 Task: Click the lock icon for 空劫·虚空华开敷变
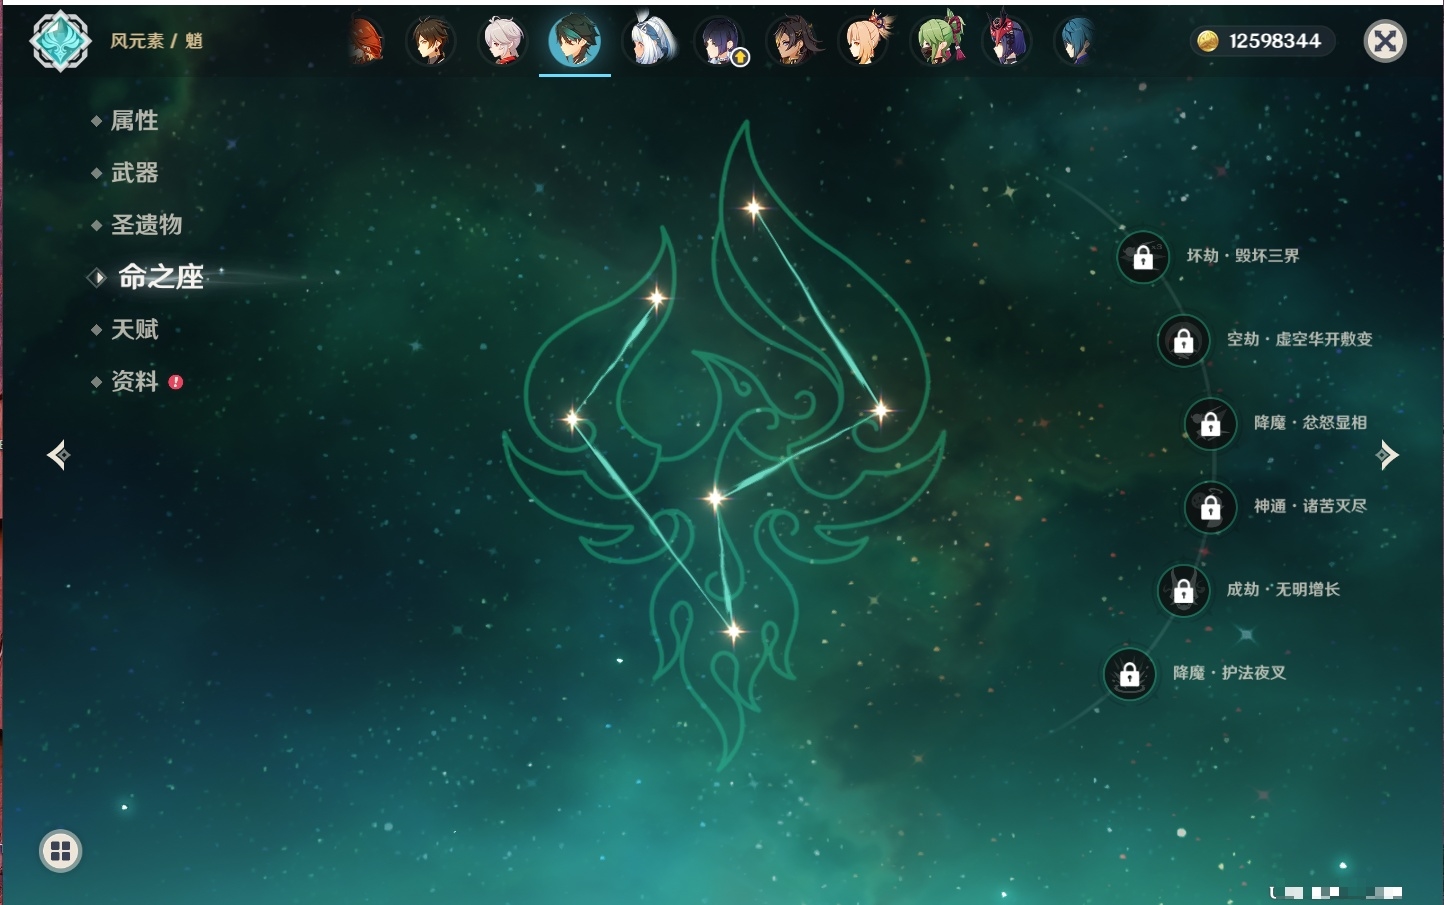tap(1183, 341)
